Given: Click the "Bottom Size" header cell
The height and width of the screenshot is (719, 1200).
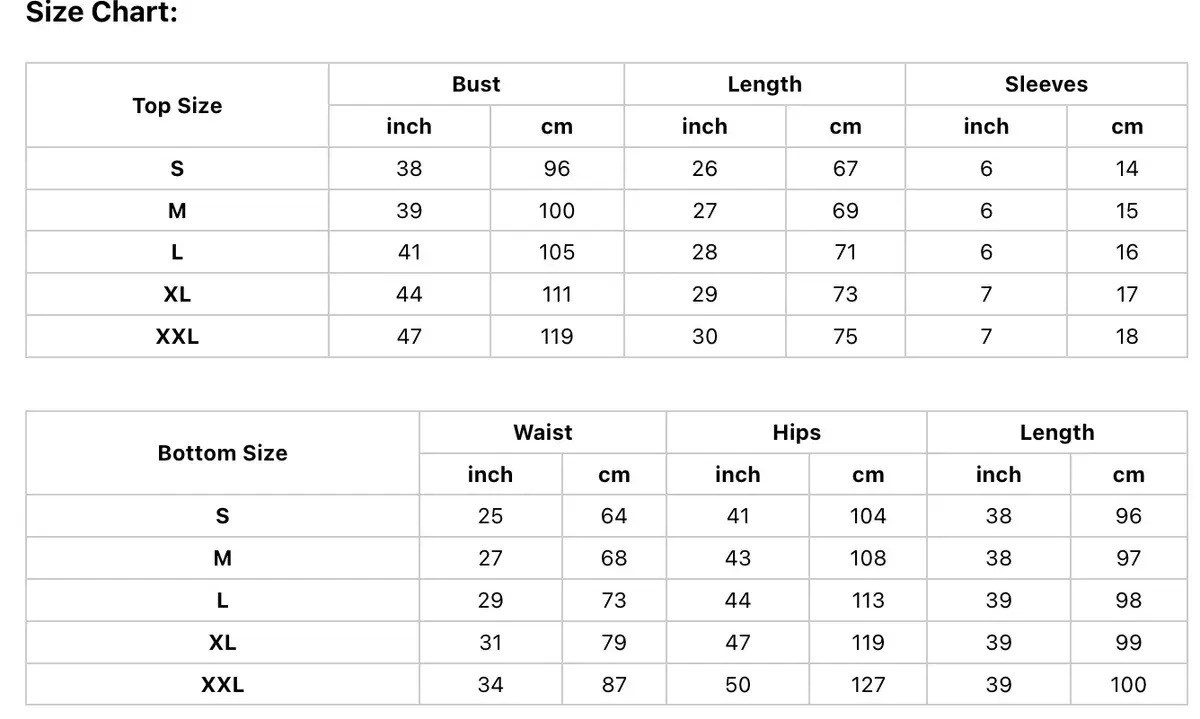Looking at the screenshot, I should pos(222,453).
